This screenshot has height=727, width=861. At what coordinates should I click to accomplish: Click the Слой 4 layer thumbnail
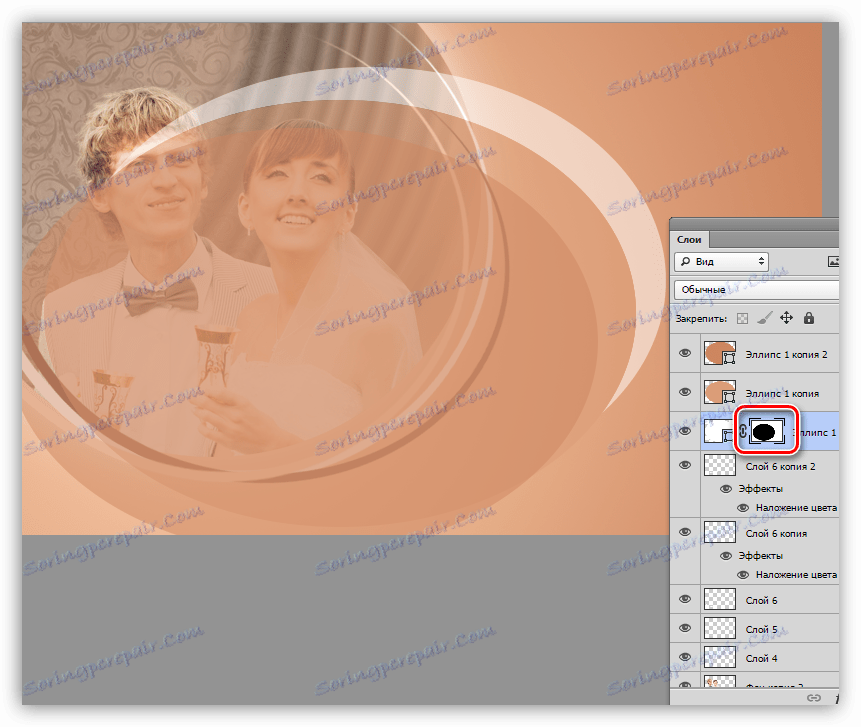click(720, 658)
